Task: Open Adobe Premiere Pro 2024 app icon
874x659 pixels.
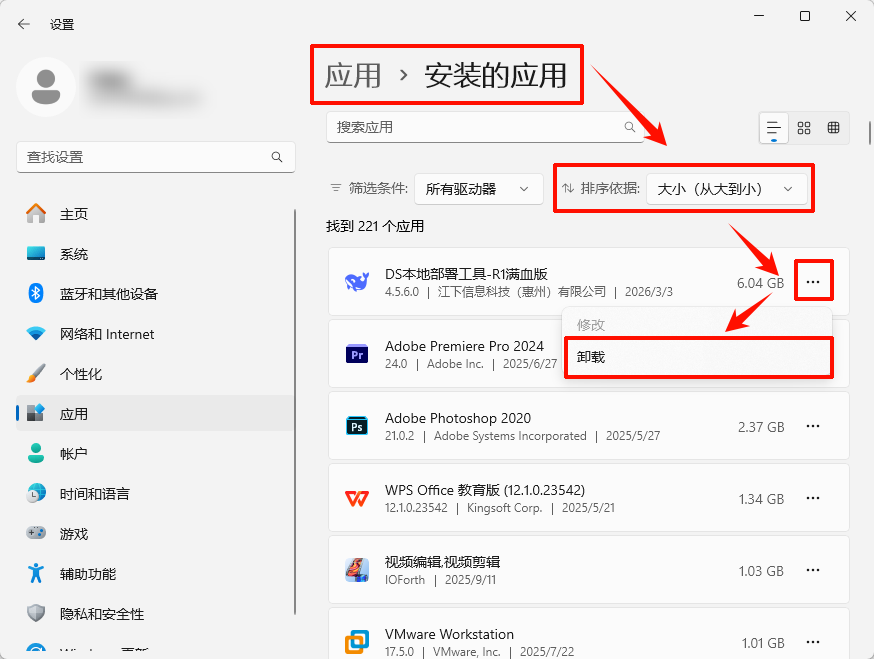Action: click(357, 355)
